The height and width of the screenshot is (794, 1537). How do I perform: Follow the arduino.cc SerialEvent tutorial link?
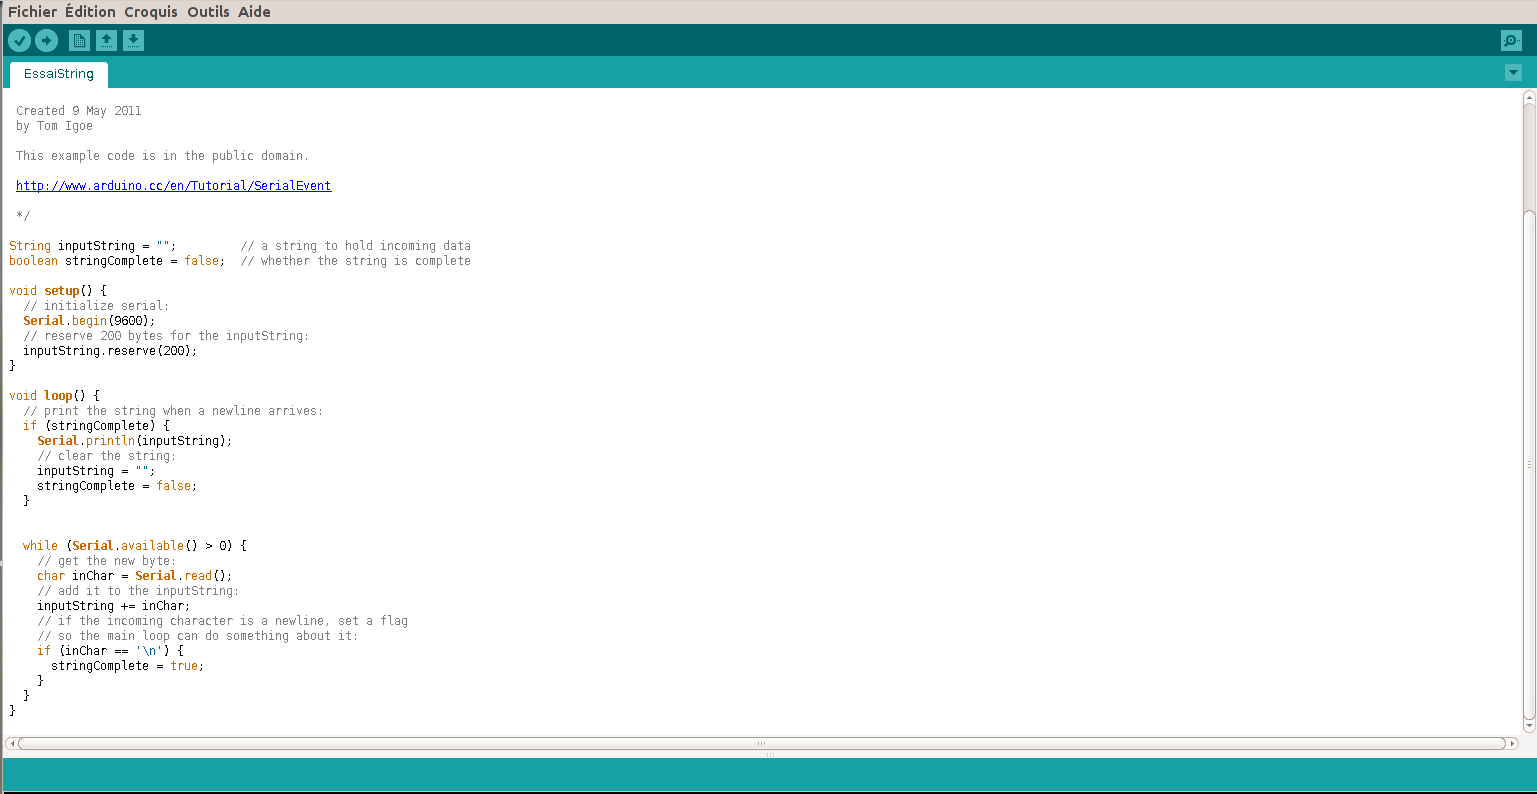click(x=173, y=186)
